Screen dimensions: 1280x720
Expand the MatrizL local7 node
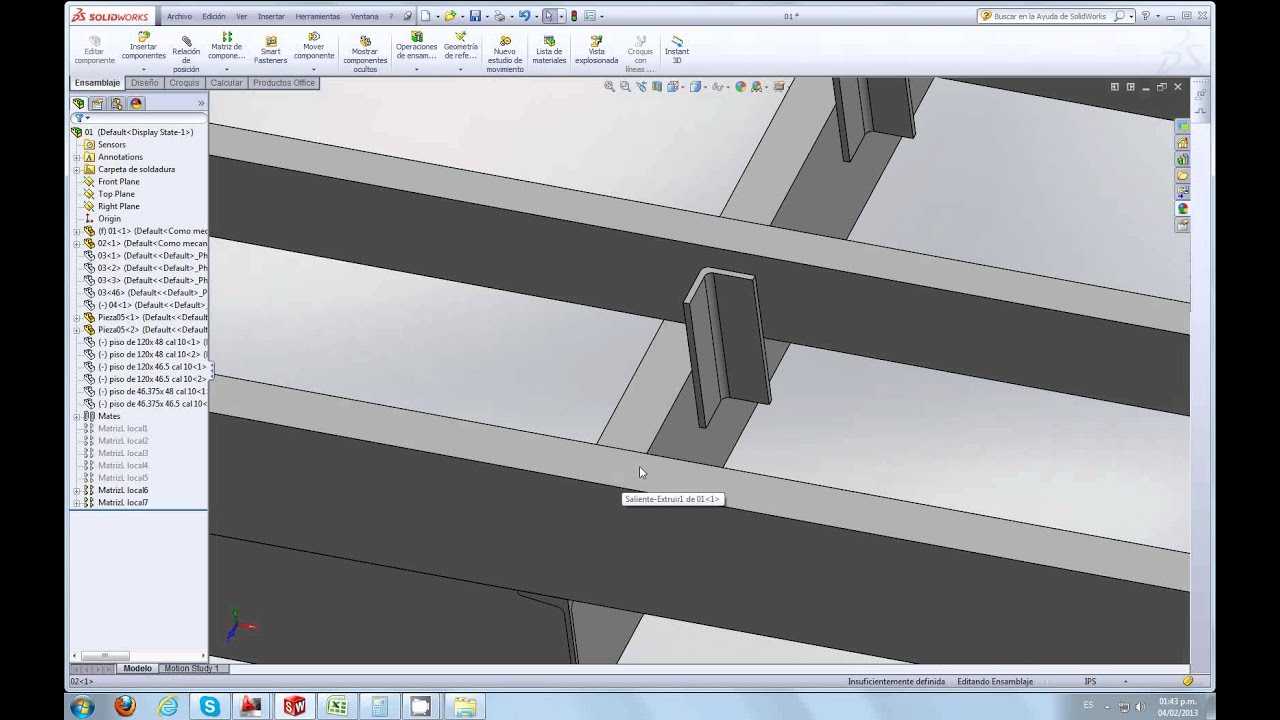point(77,502)
